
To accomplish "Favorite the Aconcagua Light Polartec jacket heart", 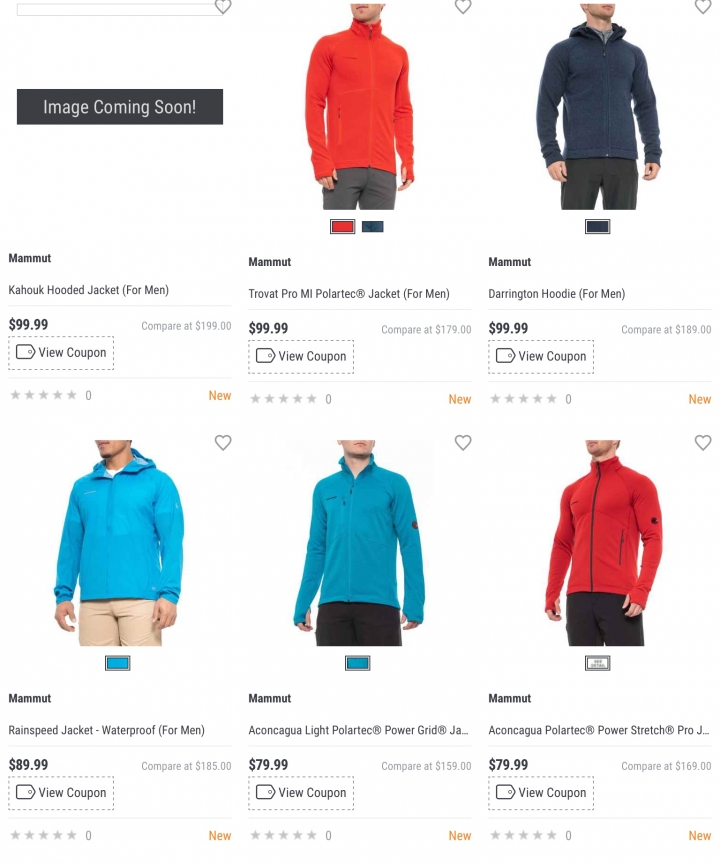I will [463, 442].
